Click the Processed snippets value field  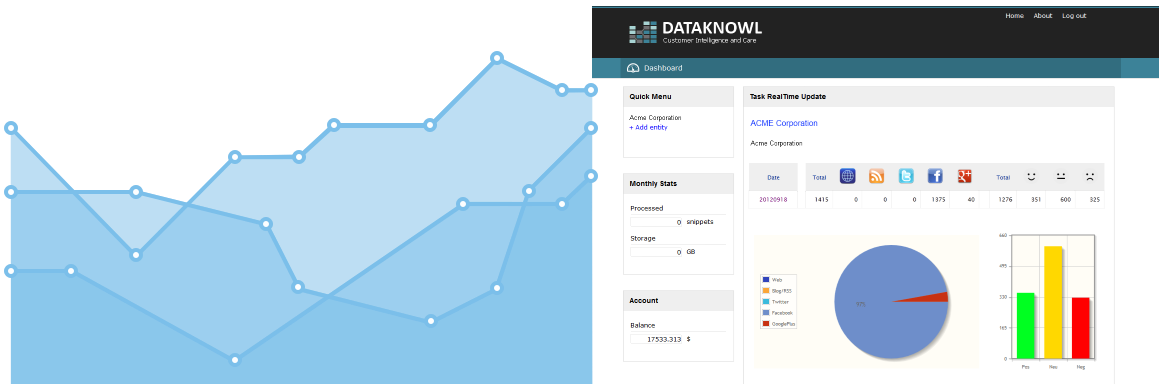tap(657, 222)
